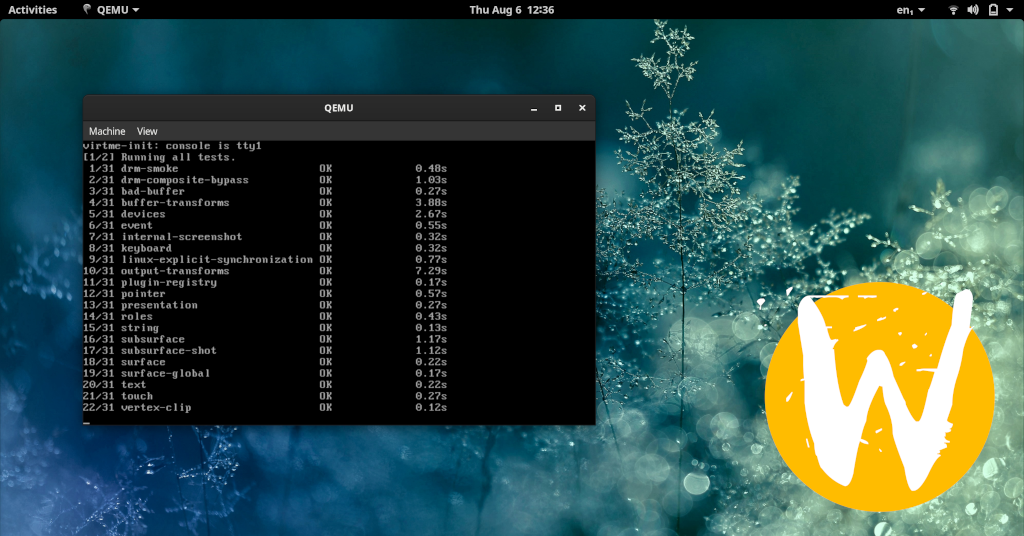Click the 'string' test line
The height and width of the screenshot is (536, 1024).
[x=265, y=328]
